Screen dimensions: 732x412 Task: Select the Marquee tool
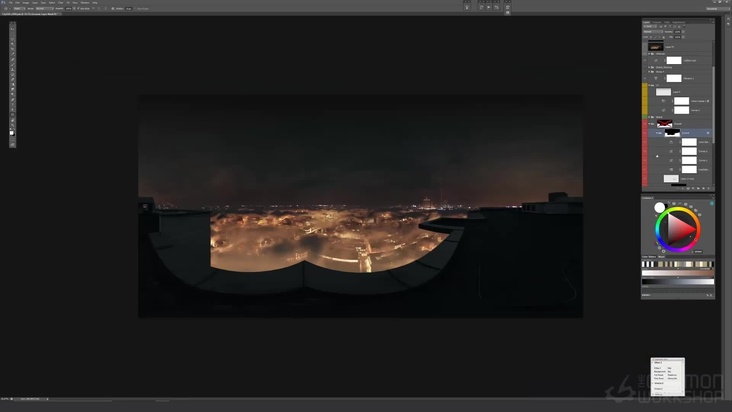pos(13,34)
